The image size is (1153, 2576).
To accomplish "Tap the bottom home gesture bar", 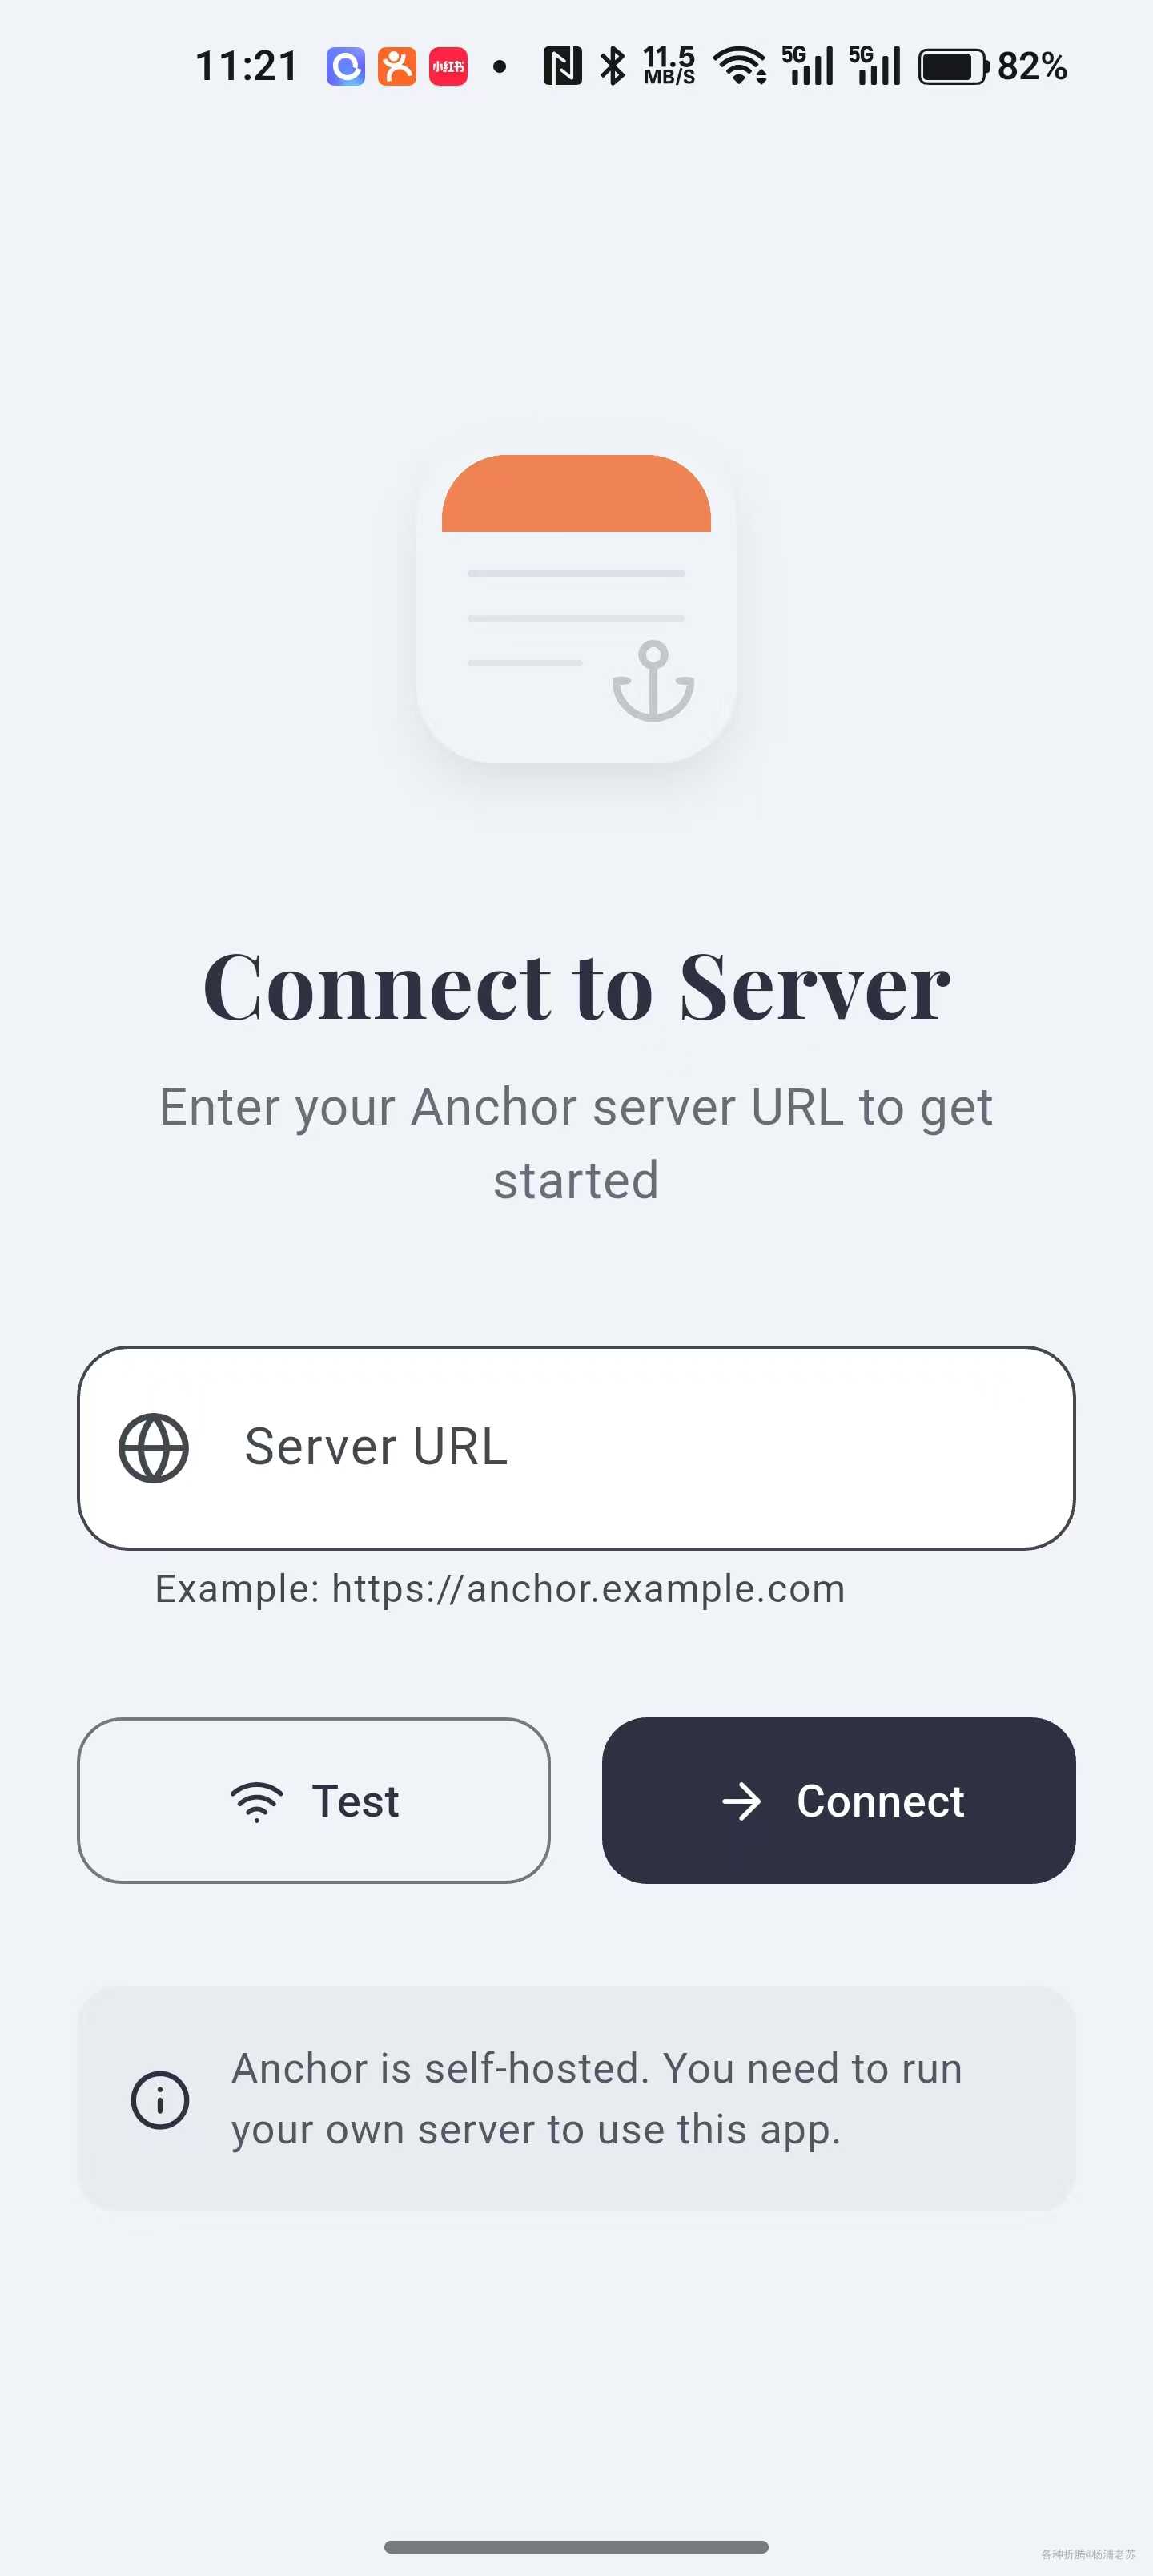I will click(x=576, y=2546).
